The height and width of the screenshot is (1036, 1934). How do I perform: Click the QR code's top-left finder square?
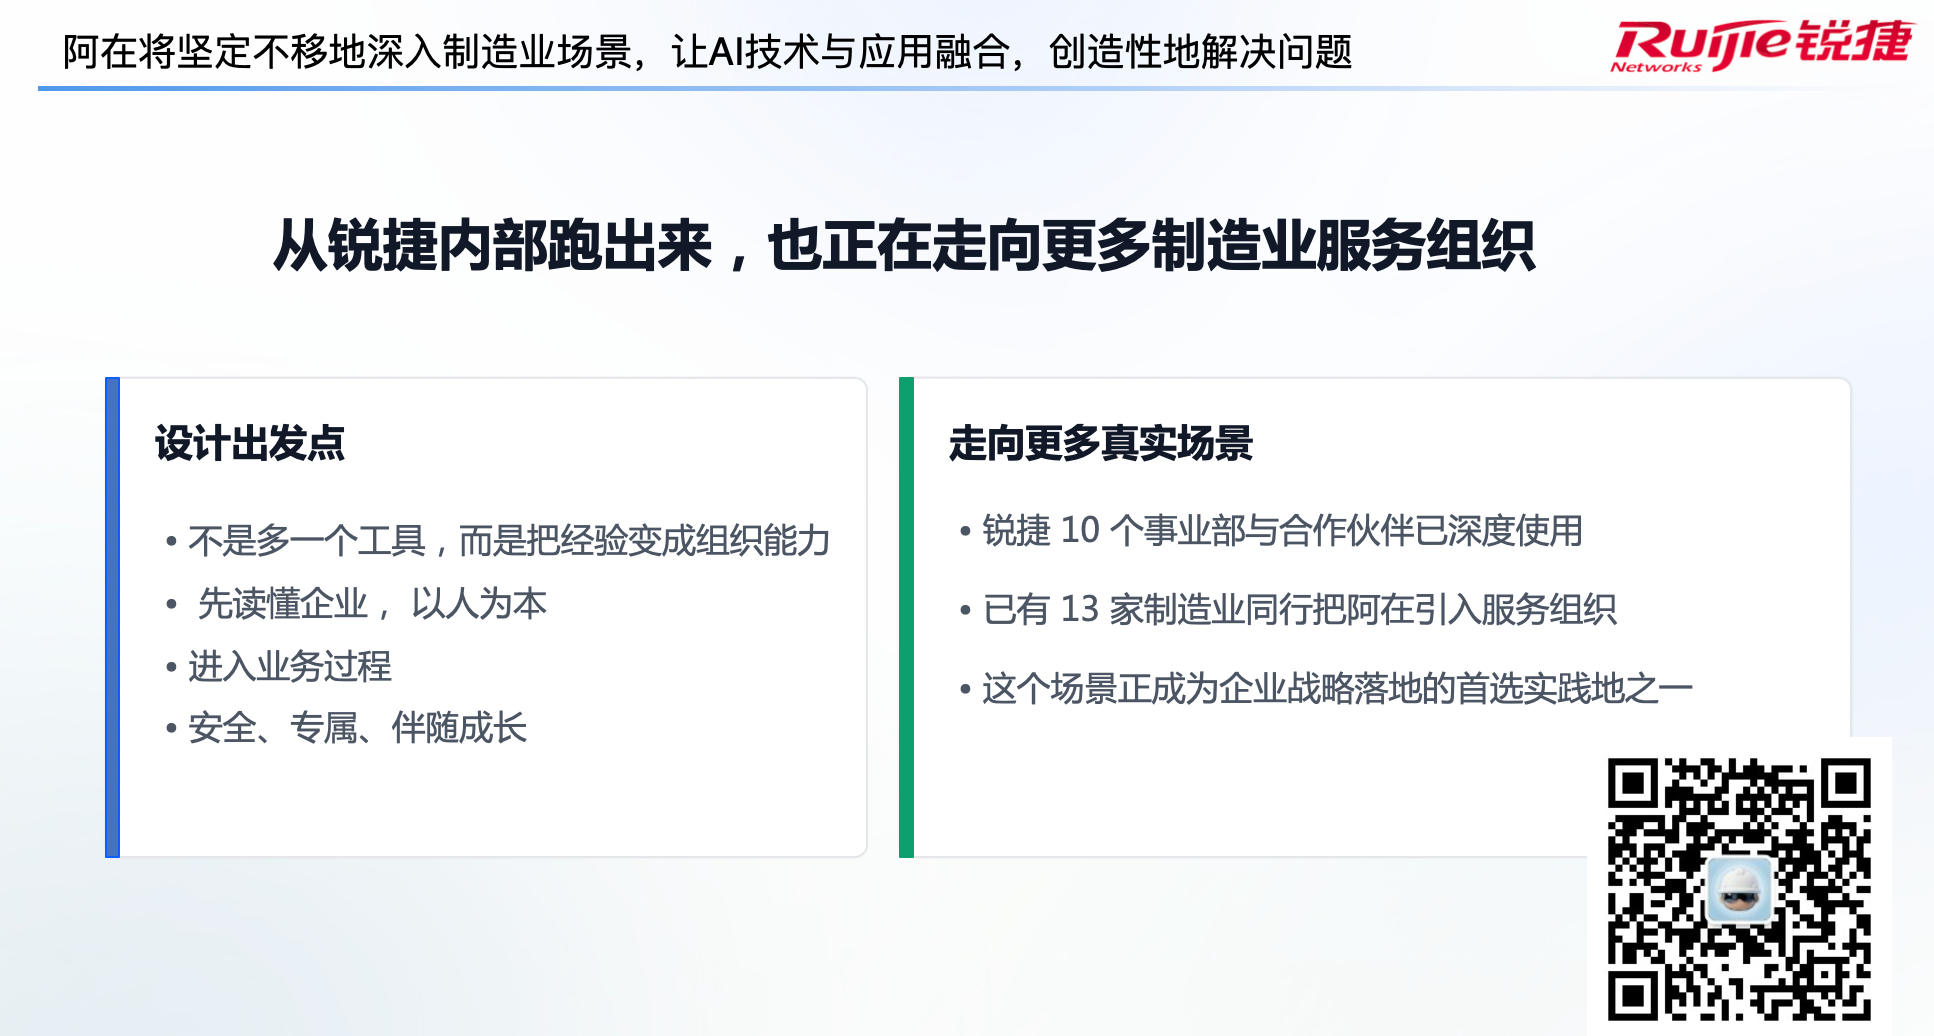point(1633,784)
